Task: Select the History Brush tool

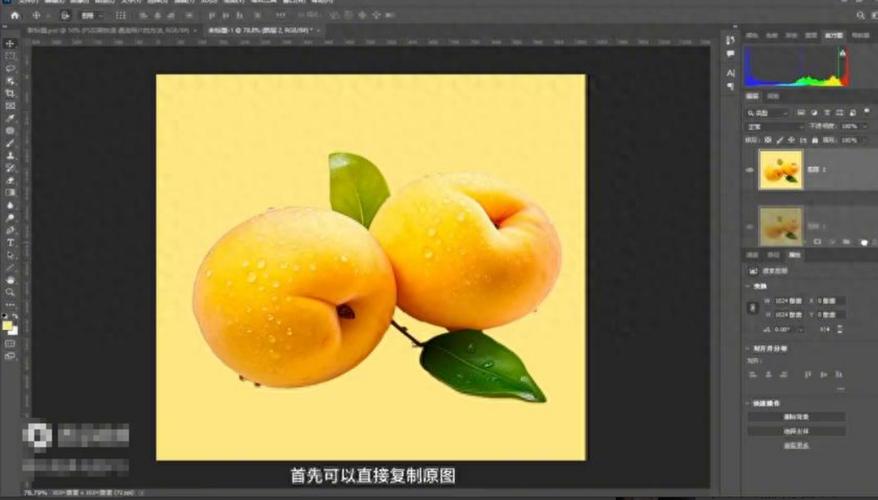Action: pos(10,168)
